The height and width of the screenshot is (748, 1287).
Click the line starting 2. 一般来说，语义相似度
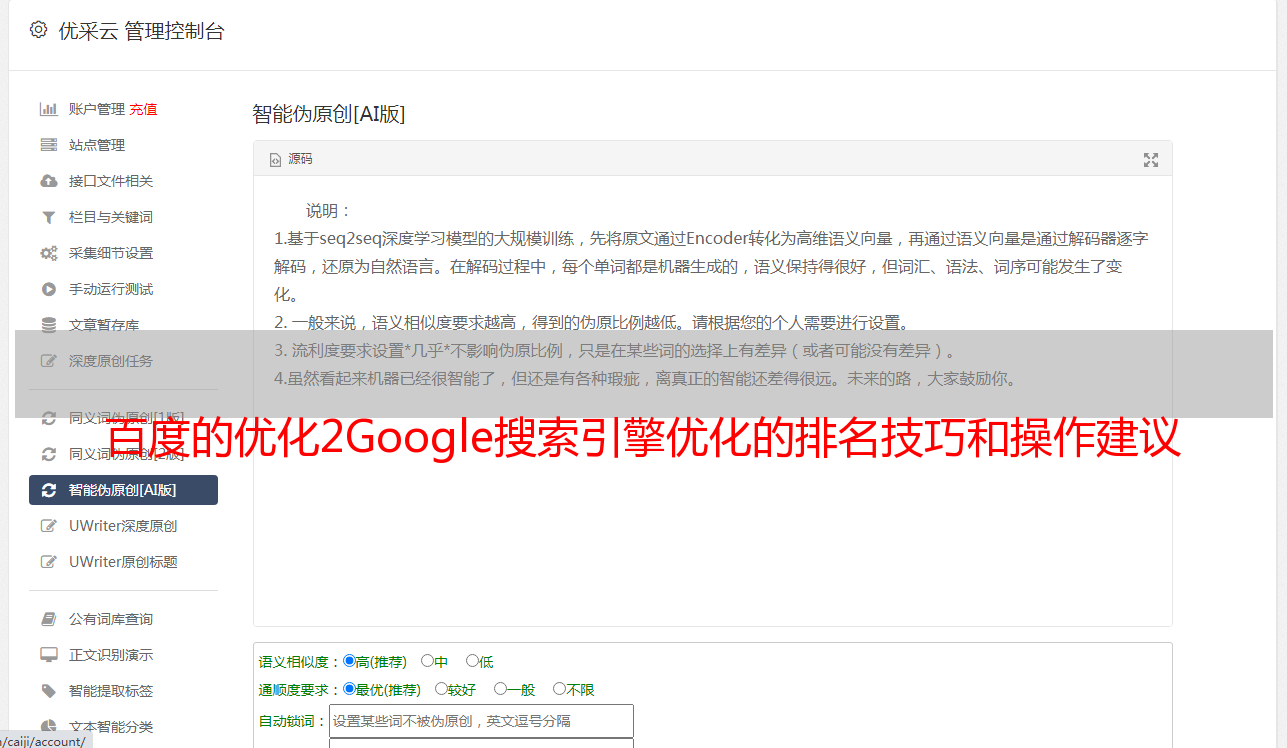point(592,323)
